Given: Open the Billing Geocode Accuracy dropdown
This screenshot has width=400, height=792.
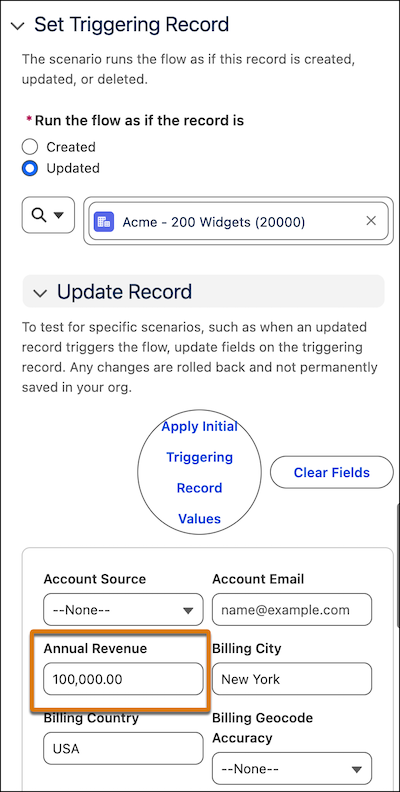Looking at the screenshot, I should pyautogui.click(x=292, y=769).
